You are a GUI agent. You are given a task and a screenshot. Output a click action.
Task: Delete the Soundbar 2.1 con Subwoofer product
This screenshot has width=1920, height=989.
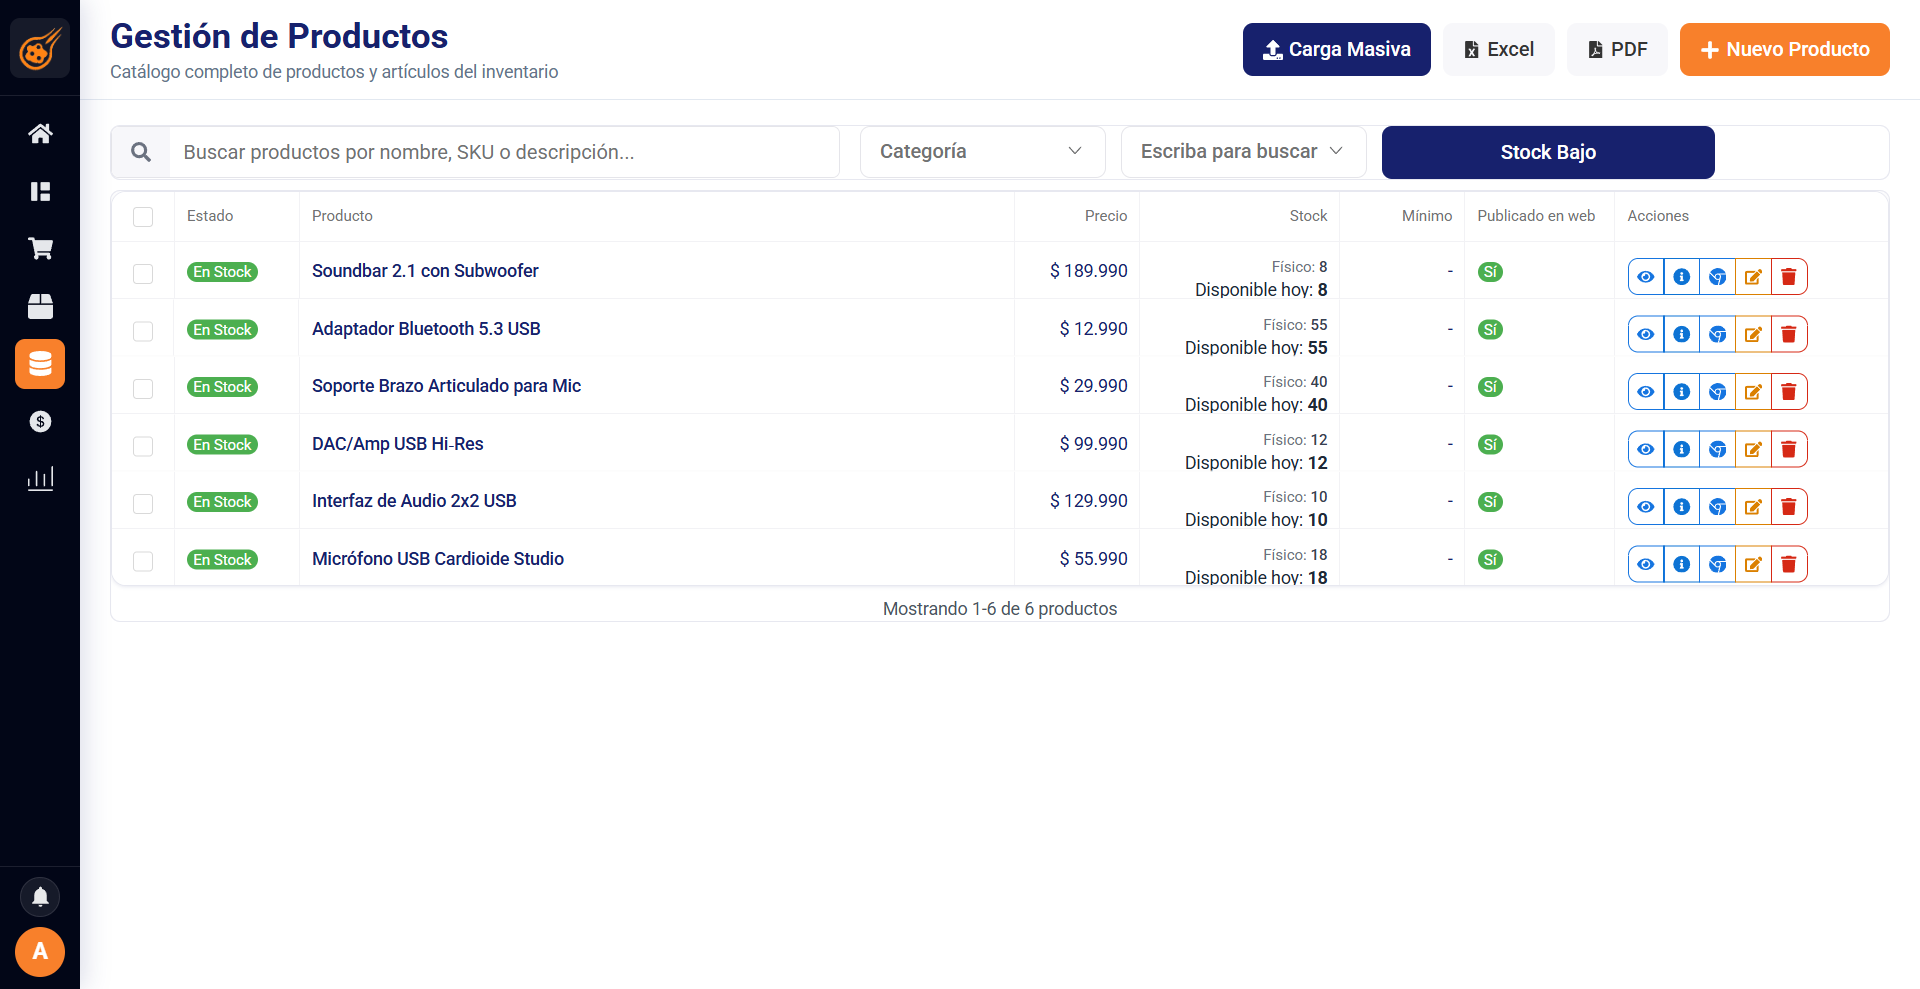[x=1788, y=277]
